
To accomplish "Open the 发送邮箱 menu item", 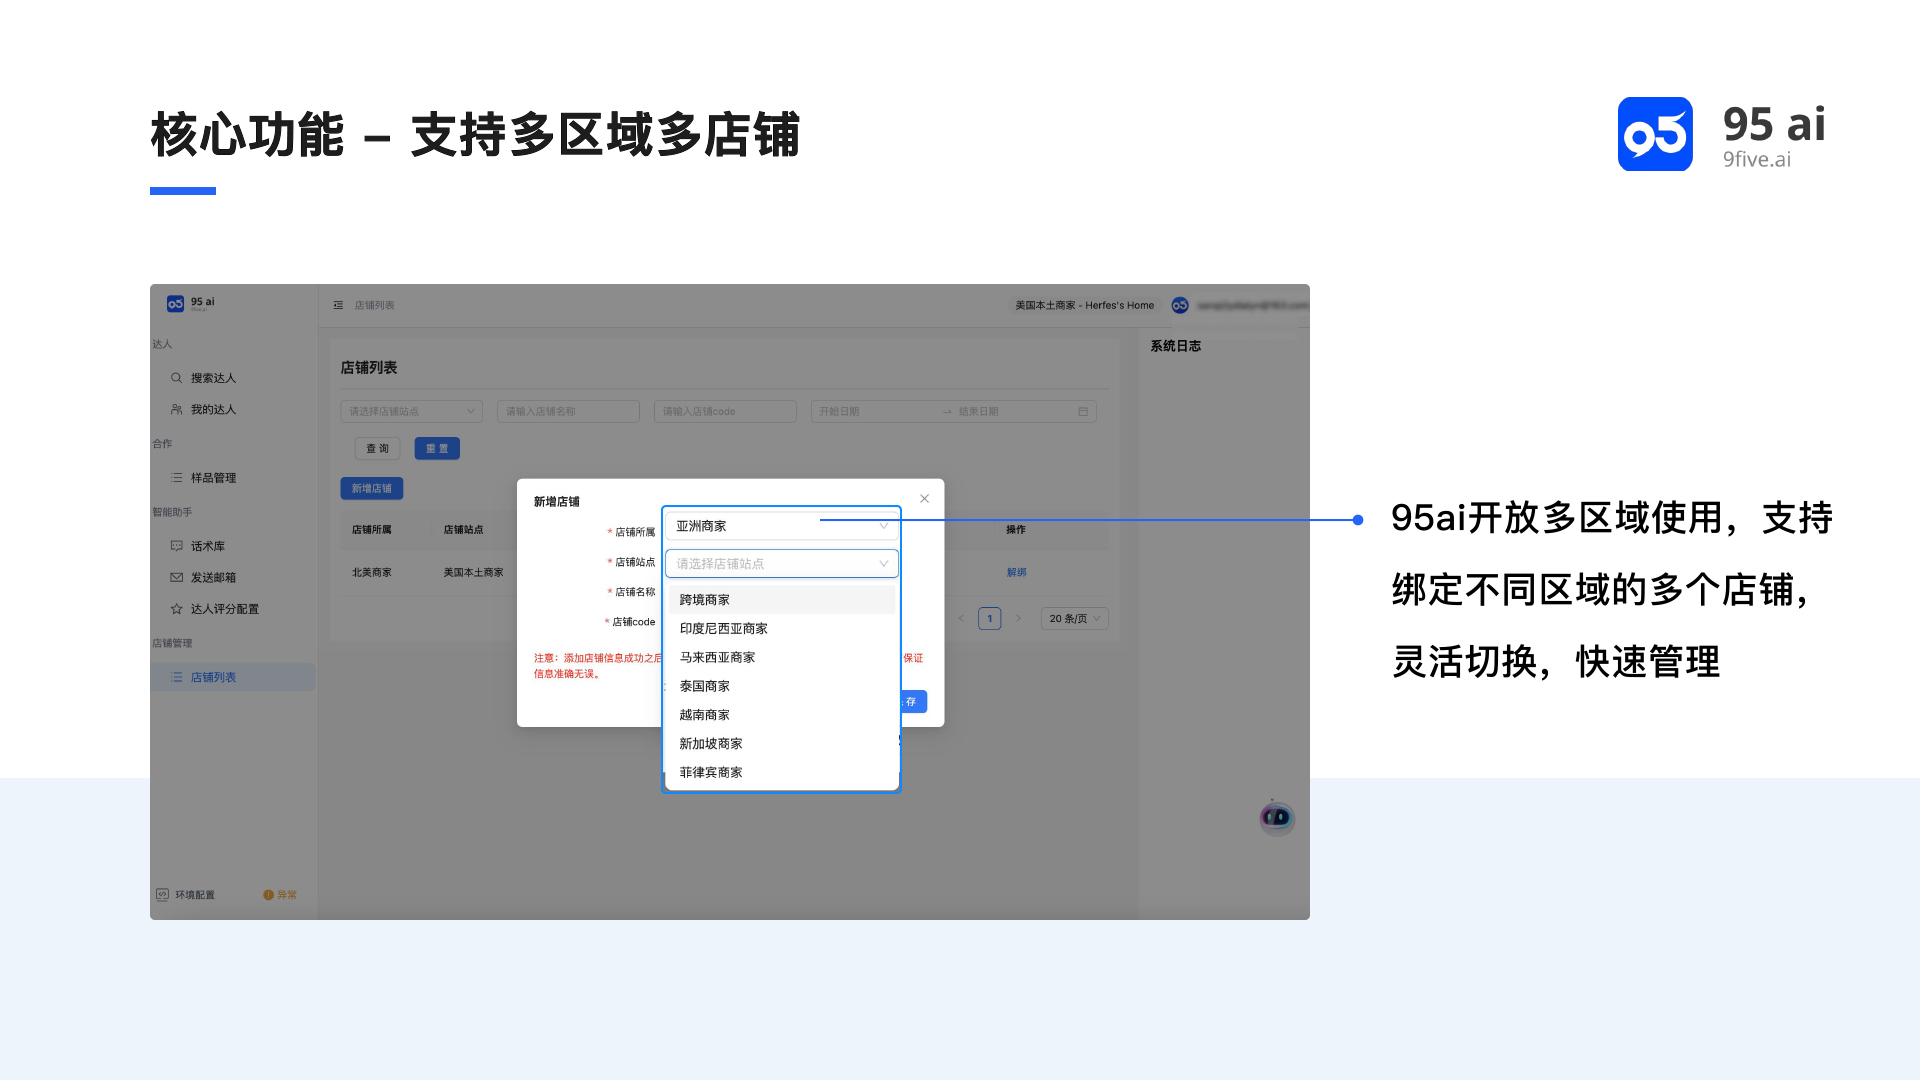I will click(213, 577).
